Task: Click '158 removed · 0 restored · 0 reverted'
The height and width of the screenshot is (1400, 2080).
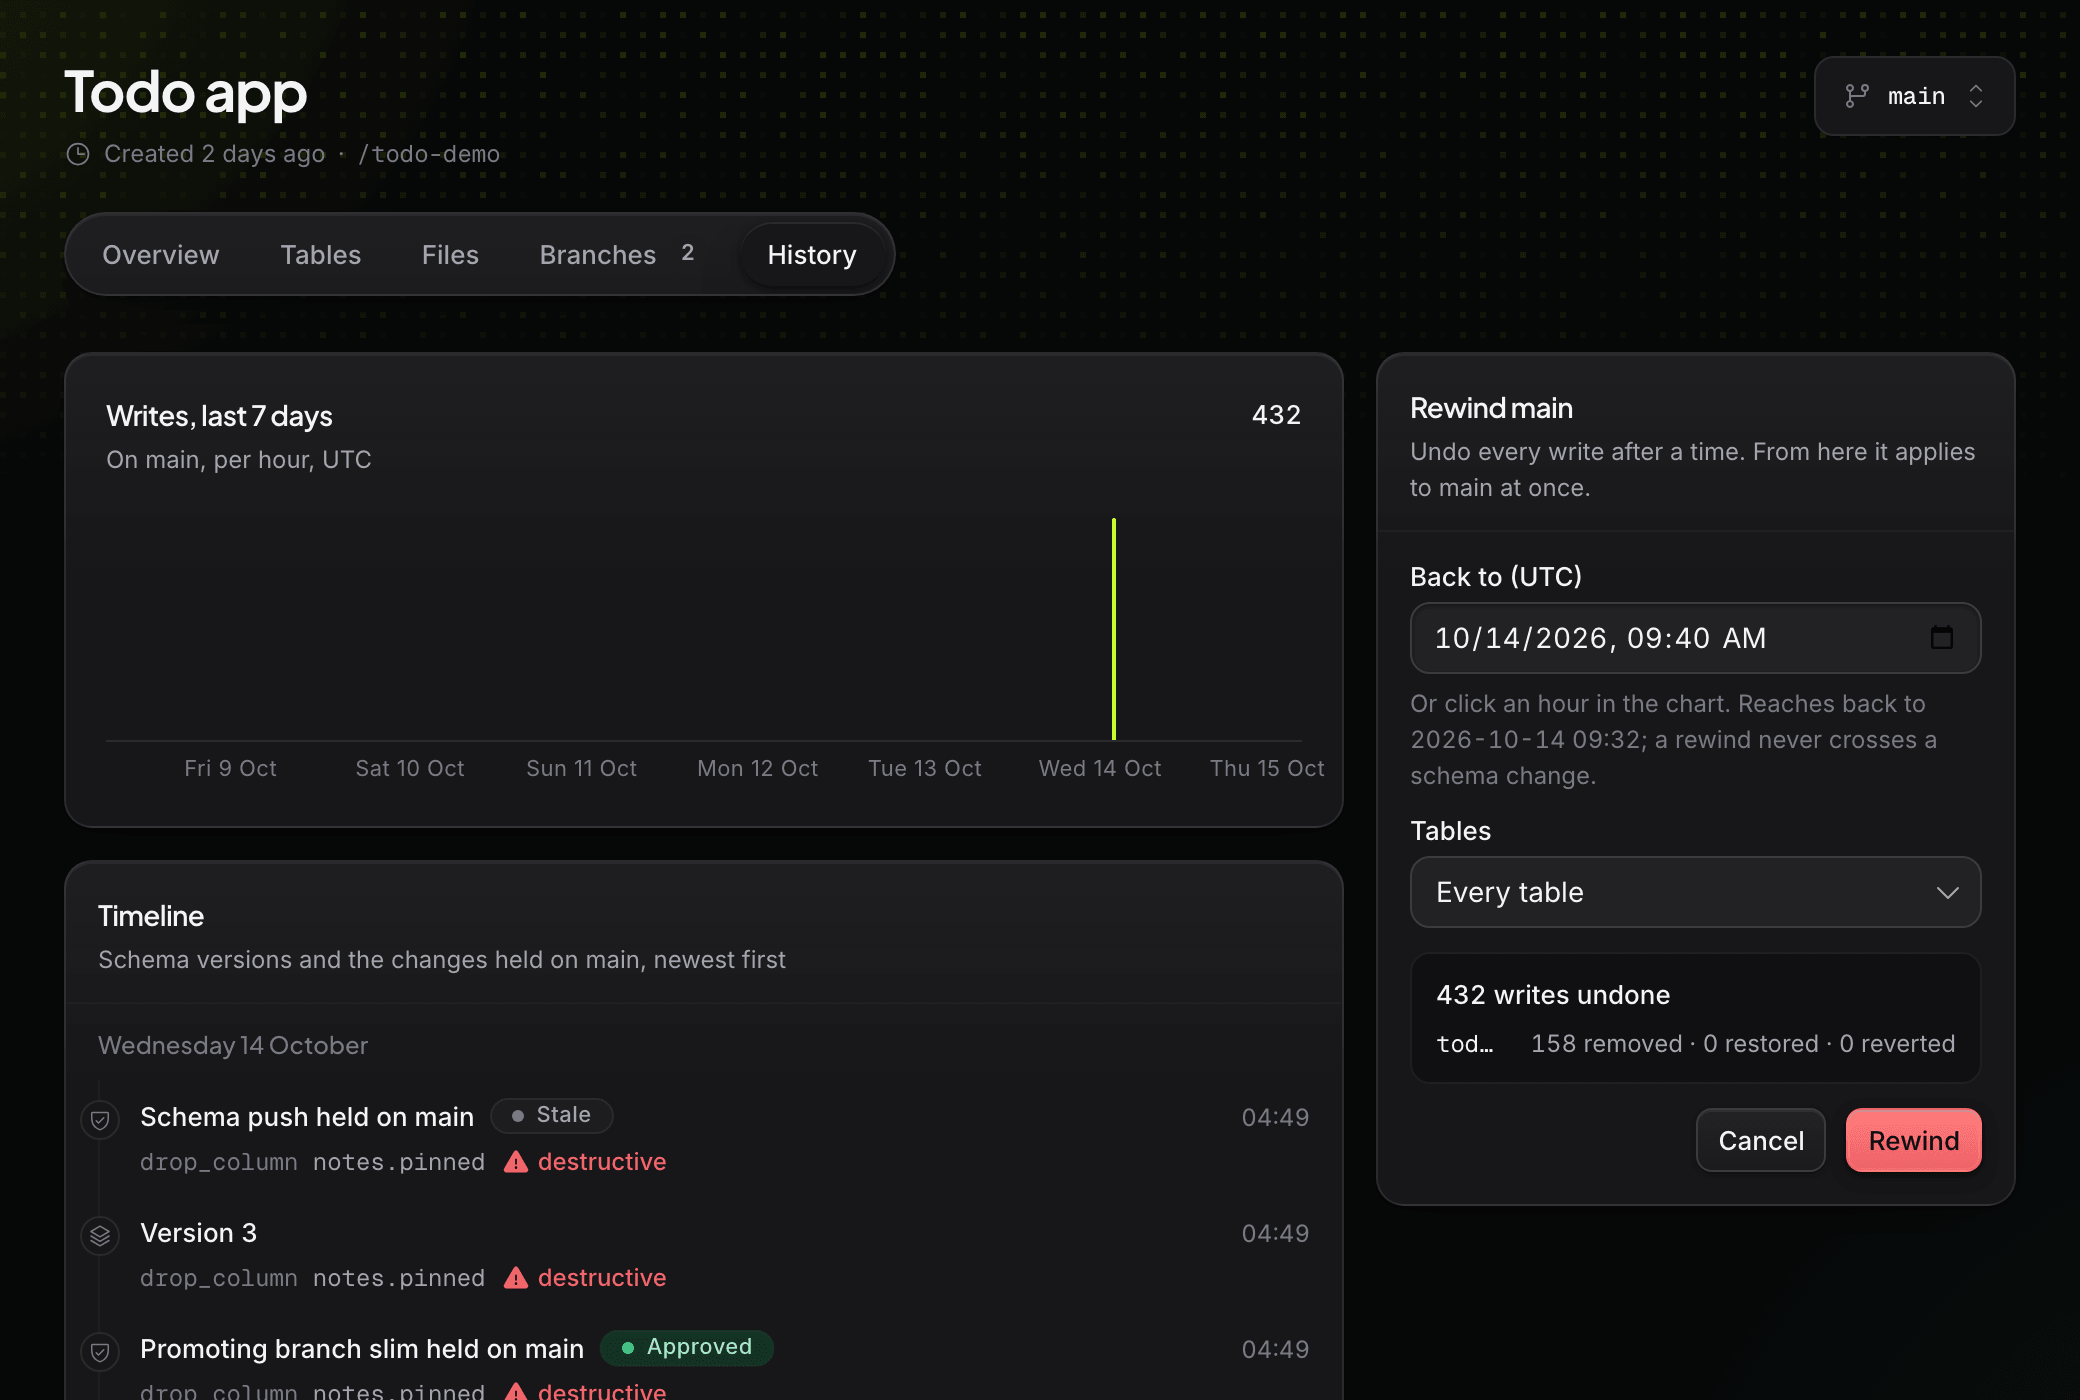Action: click(1743, 1044)
